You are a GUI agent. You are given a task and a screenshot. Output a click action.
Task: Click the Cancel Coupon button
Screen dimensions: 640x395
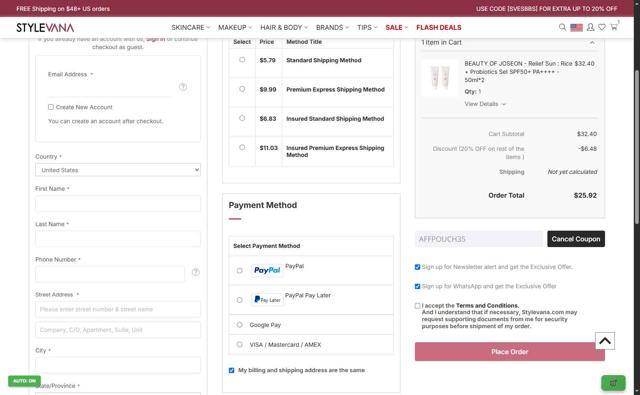click(576, 239)
